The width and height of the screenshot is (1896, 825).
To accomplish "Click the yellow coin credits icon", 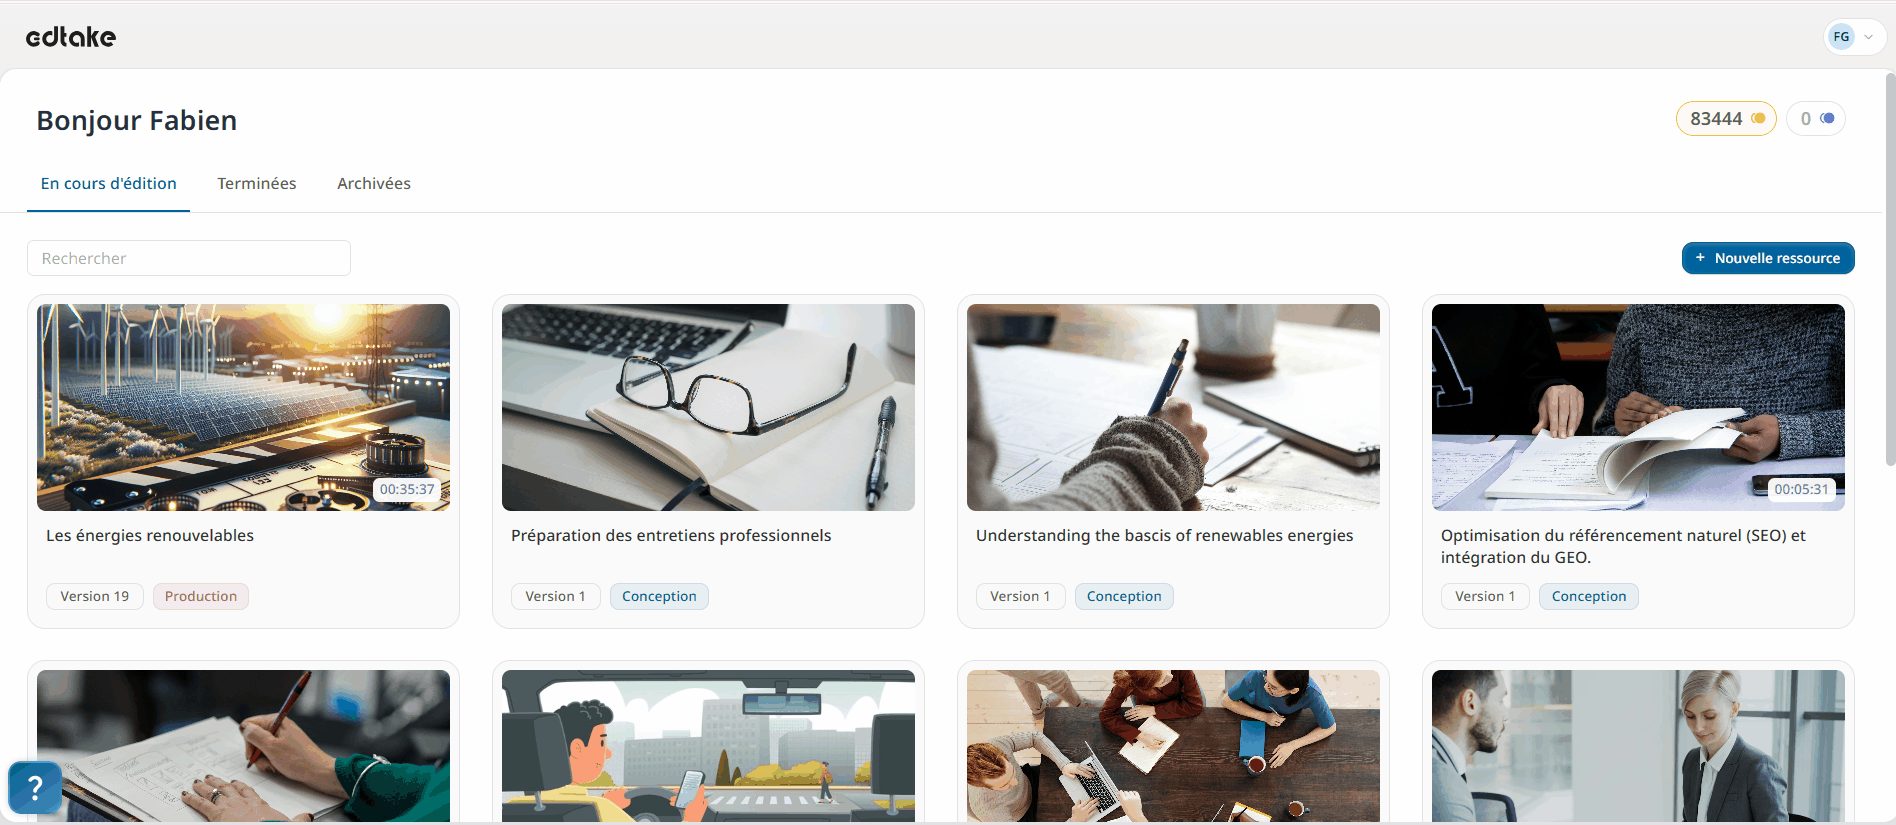I will pyautogui.click(x=1758, y=118).
